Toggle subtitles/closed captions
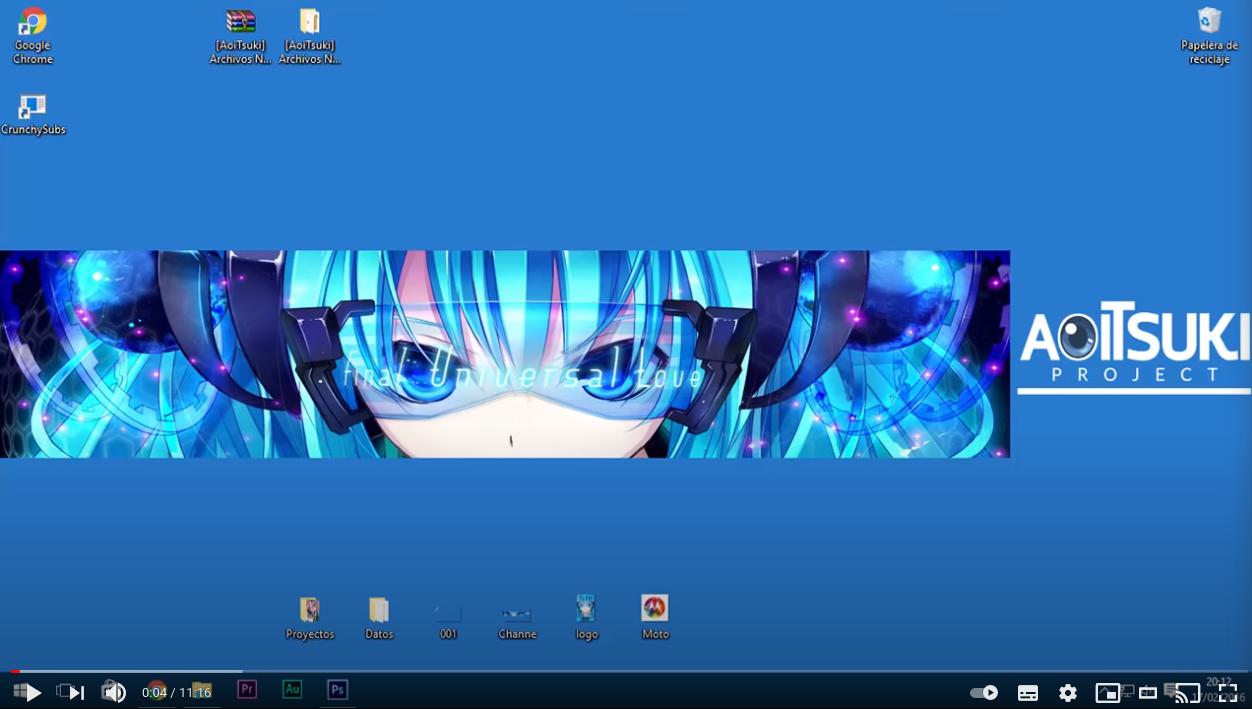 coord(1028,693)
